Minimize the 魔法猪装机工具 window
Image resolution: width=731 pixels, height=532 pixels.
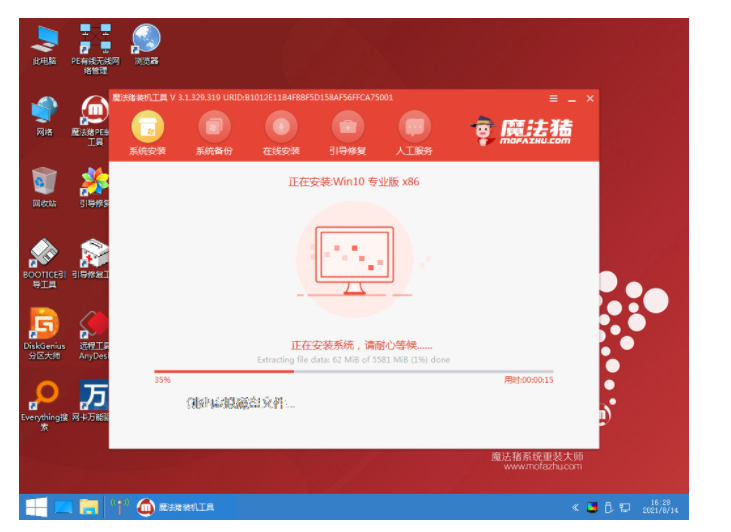tap(572, 99)
